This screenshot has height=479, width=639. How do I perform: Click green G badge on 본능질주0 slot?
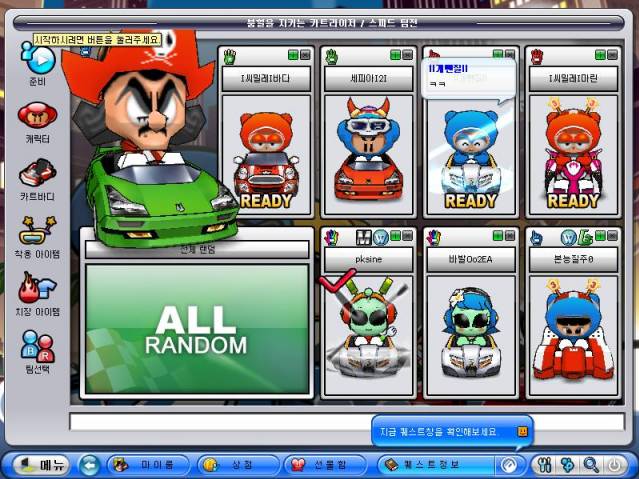coord(585,237)
